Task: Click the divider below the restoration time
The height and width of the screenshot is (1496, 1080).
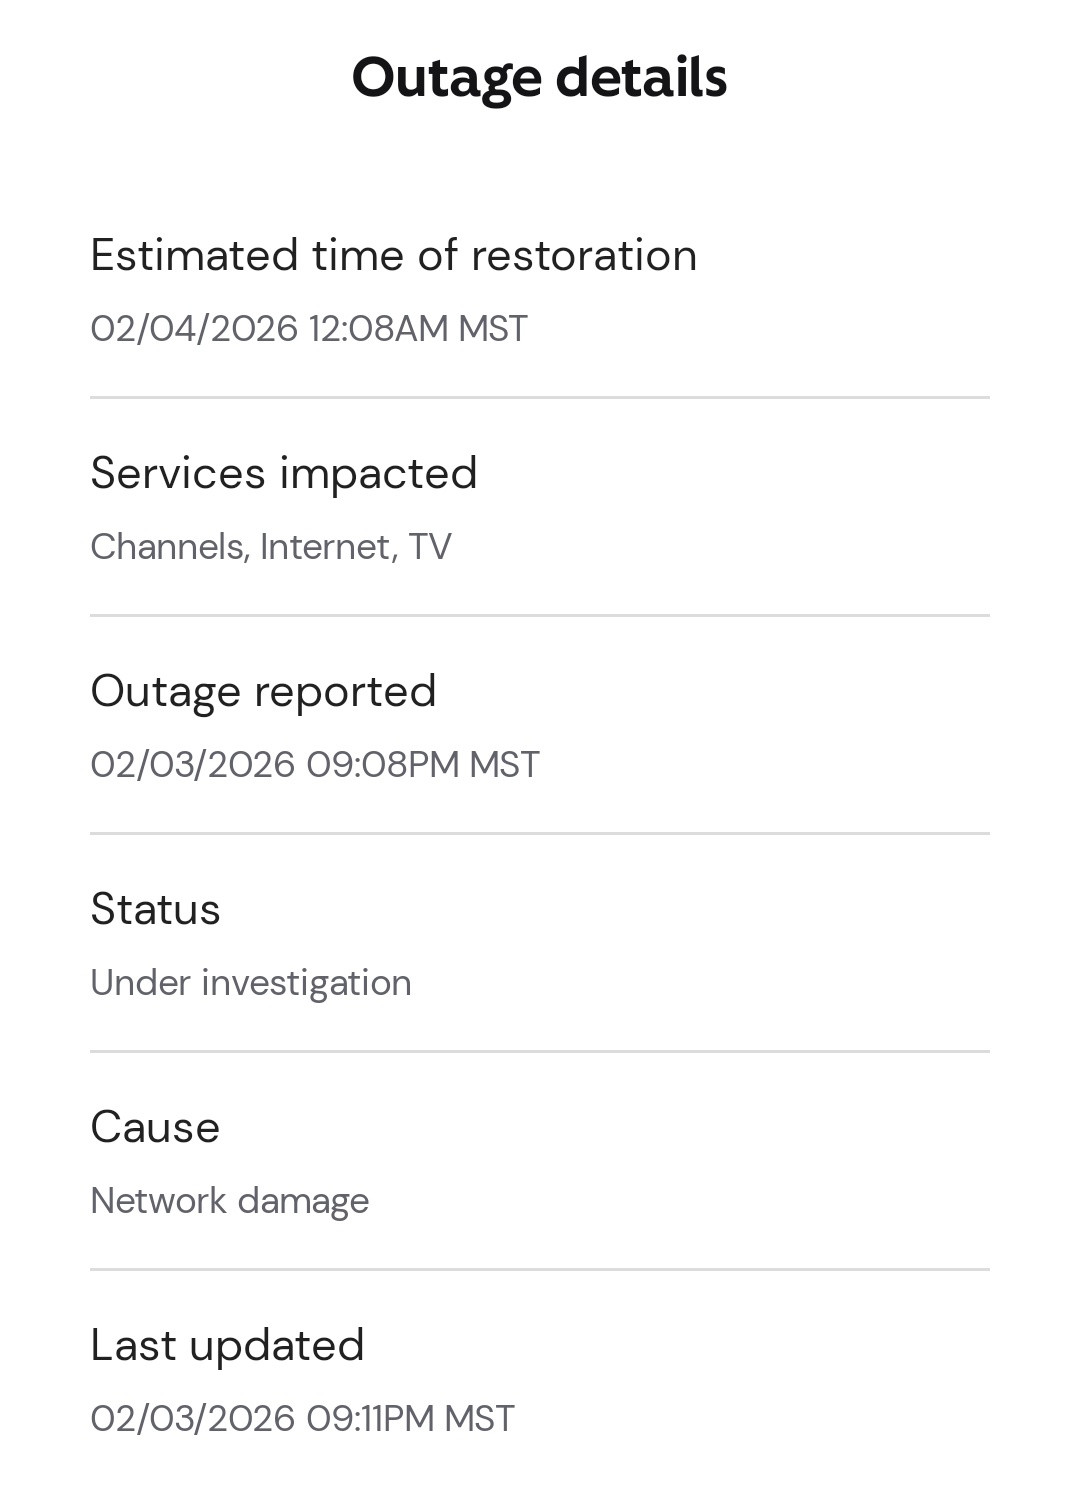Action: coord(539,397)
